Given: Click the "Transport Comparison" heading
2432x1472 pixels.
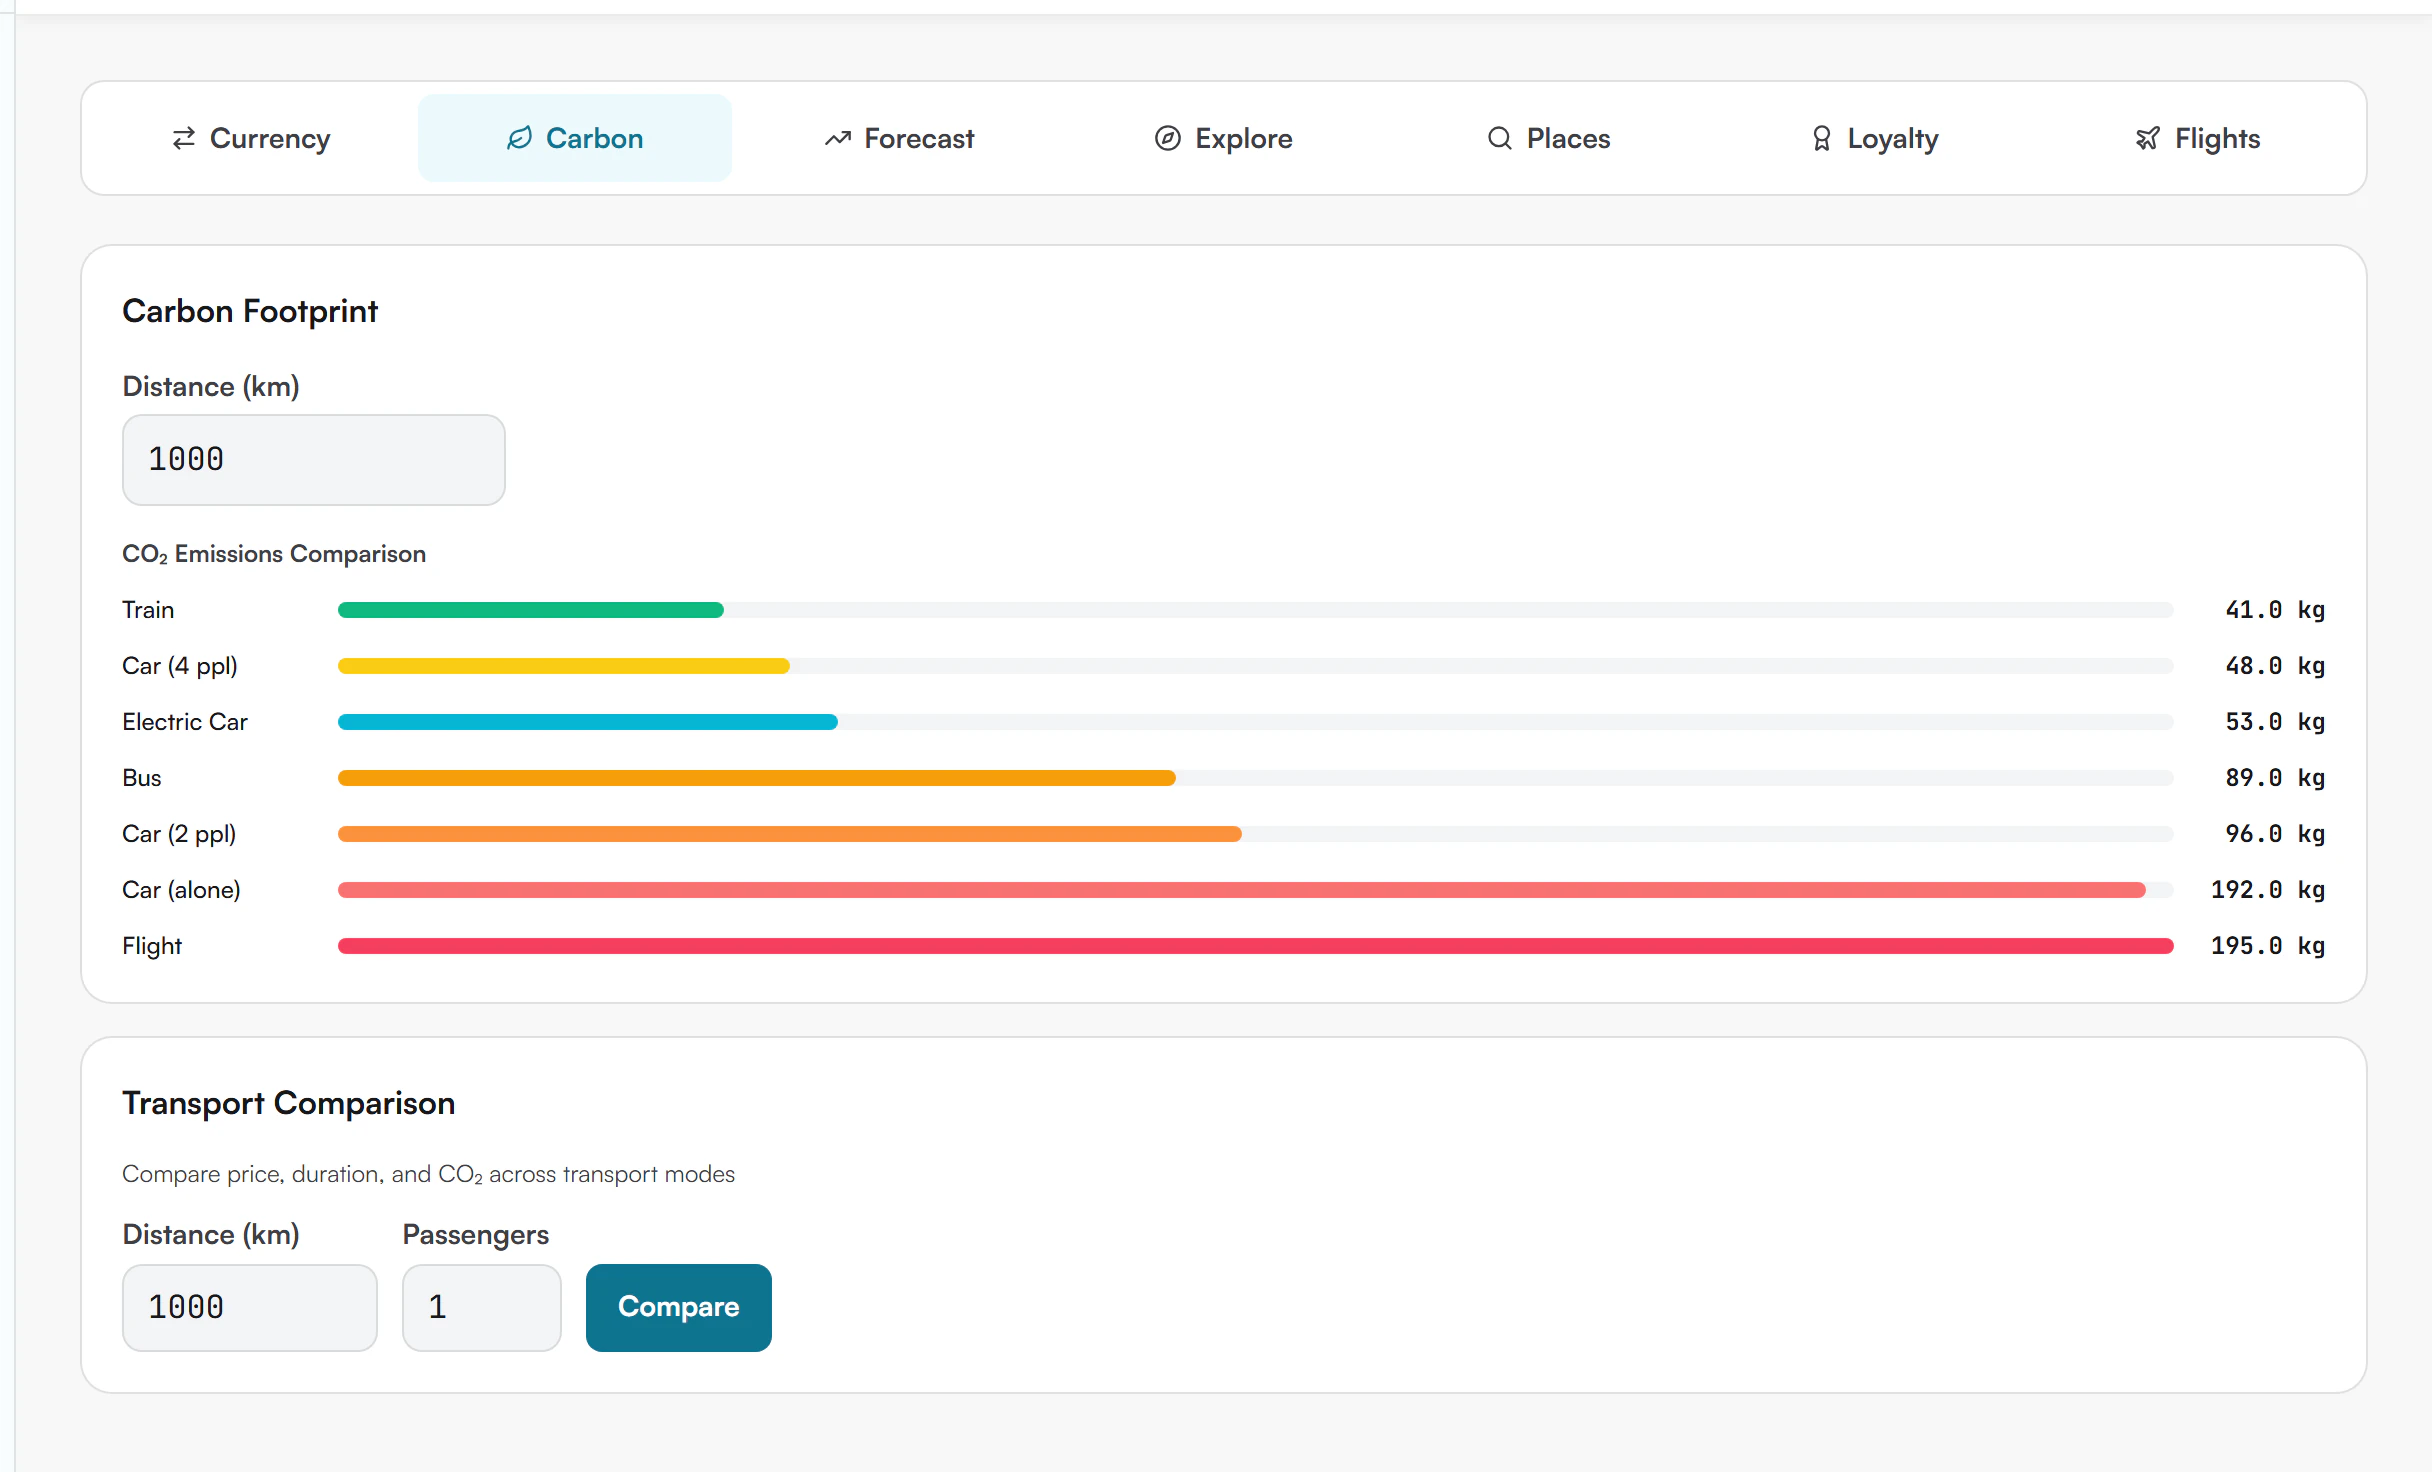Looking at the screenshot, I should [x=289, y=1103].
